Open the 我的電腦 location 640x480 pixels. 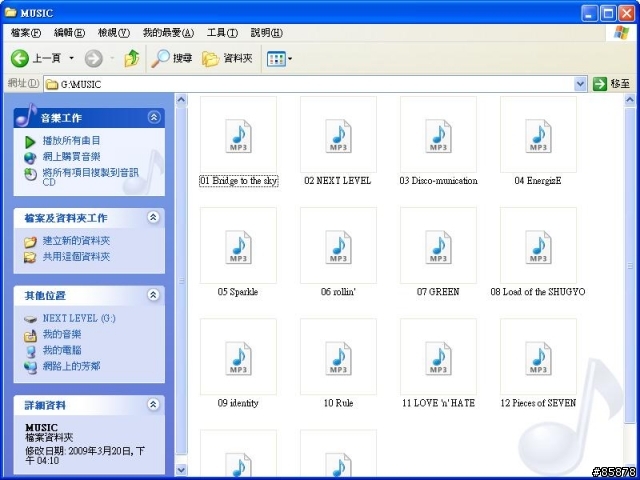(x=62, y=350)
